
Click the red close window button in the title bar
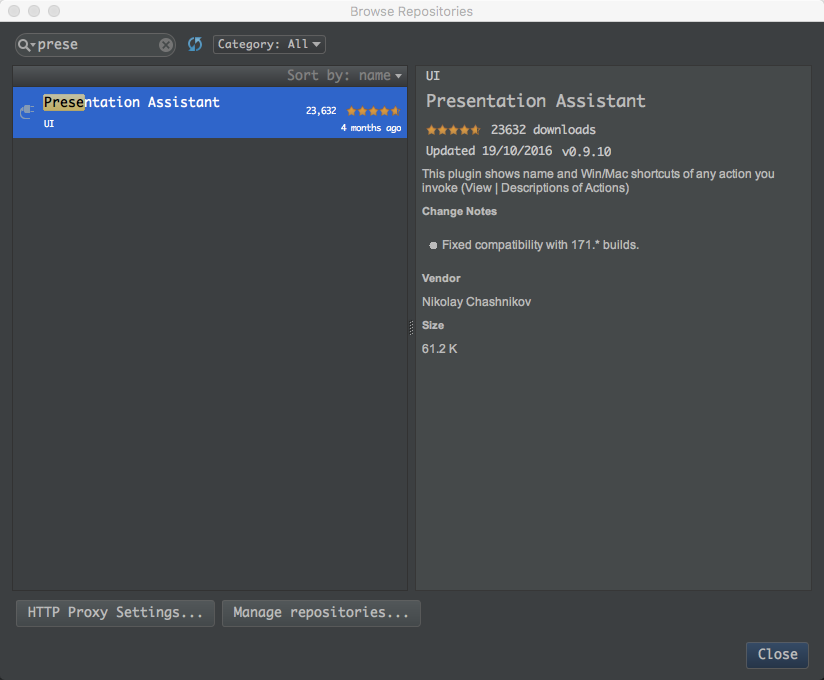pyautogui.click(x=14, y=11)
